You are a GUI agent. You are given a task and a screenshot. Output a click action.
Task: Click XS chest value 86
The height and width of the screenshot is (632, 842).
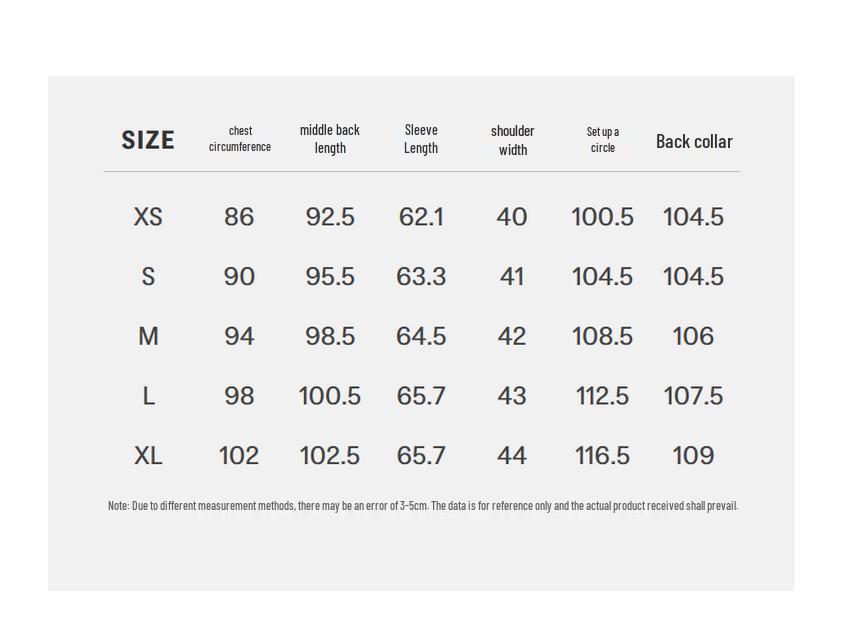tap(239, 217)
